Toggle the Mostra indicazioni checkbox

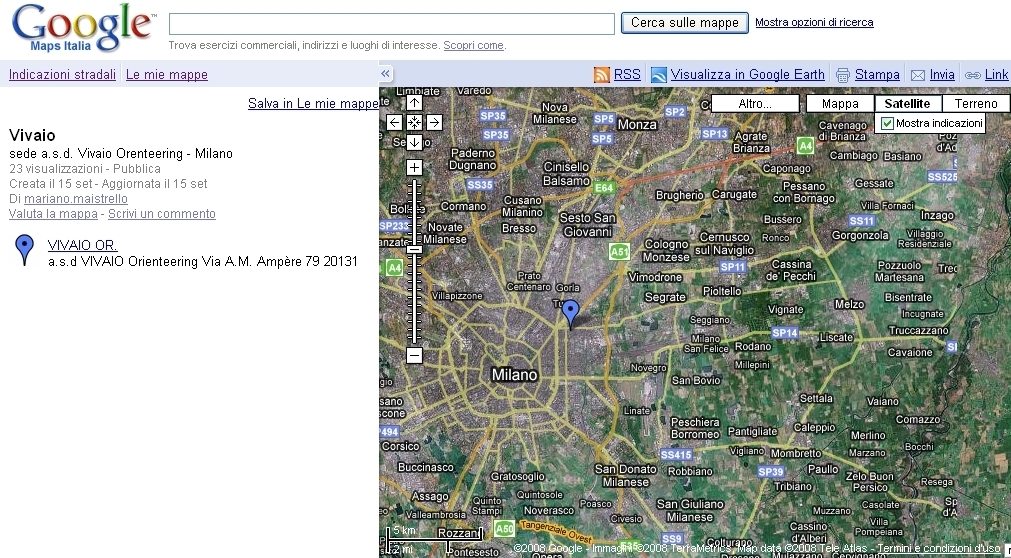(x=887, y=123)
